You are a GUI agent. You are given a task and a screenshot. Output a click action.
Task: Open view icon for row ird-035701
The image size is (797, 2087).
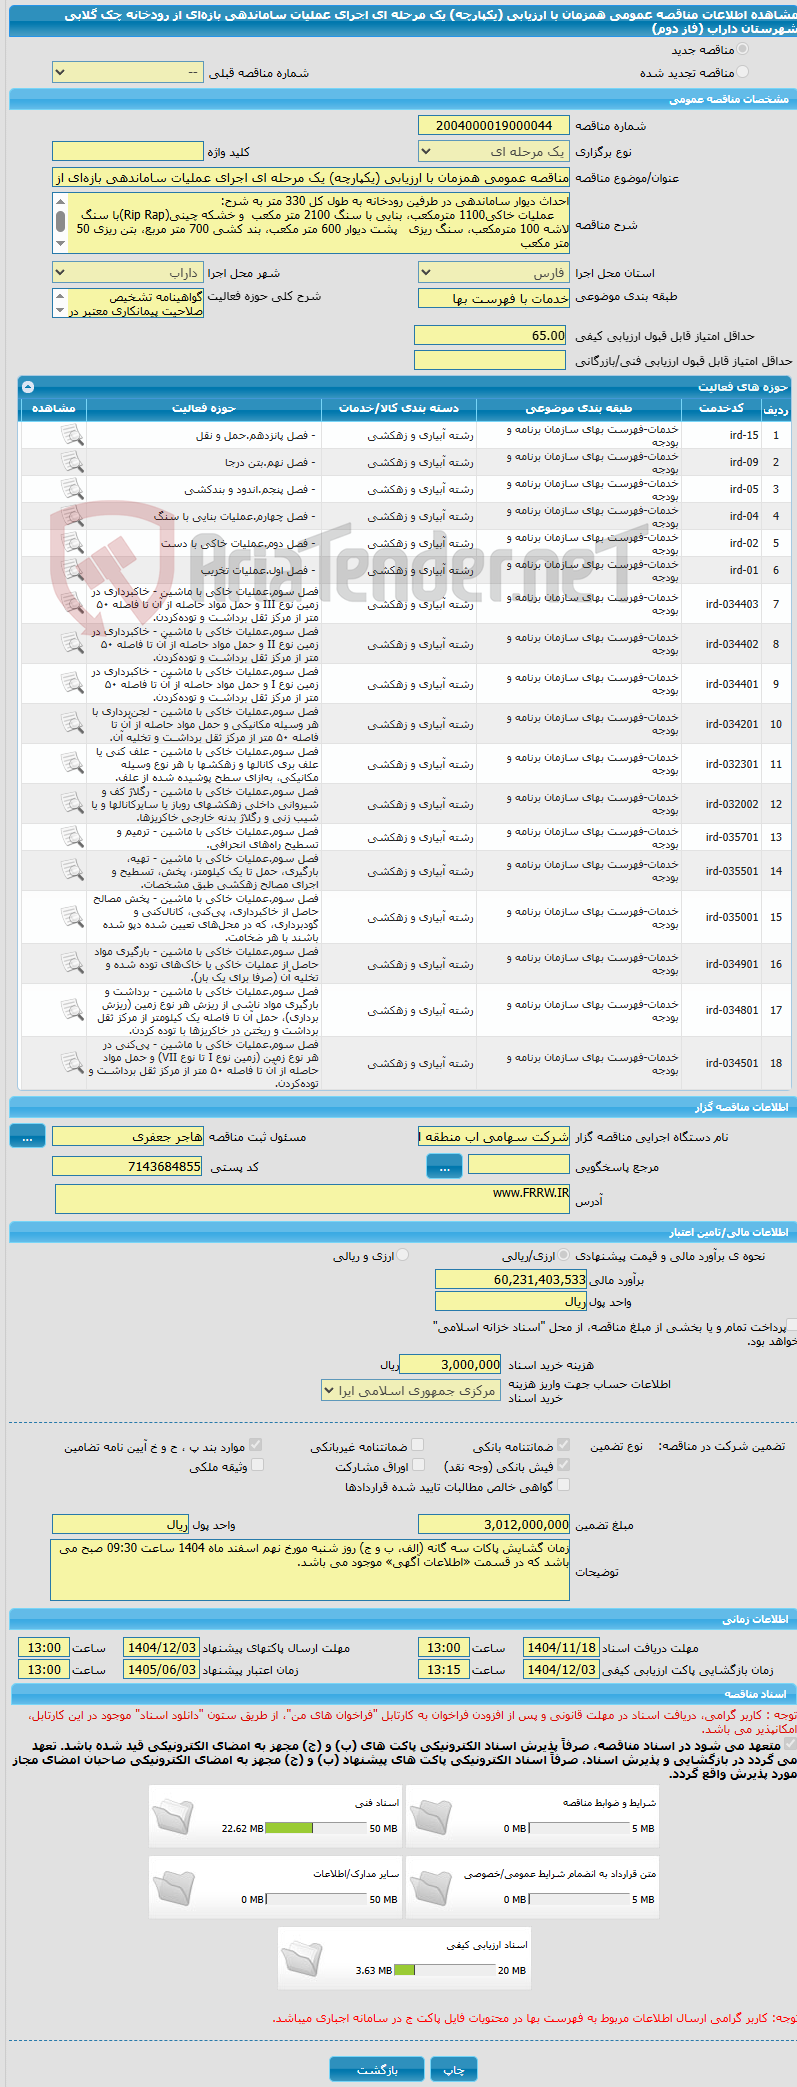pyautogui.click(x=71, y=837)
